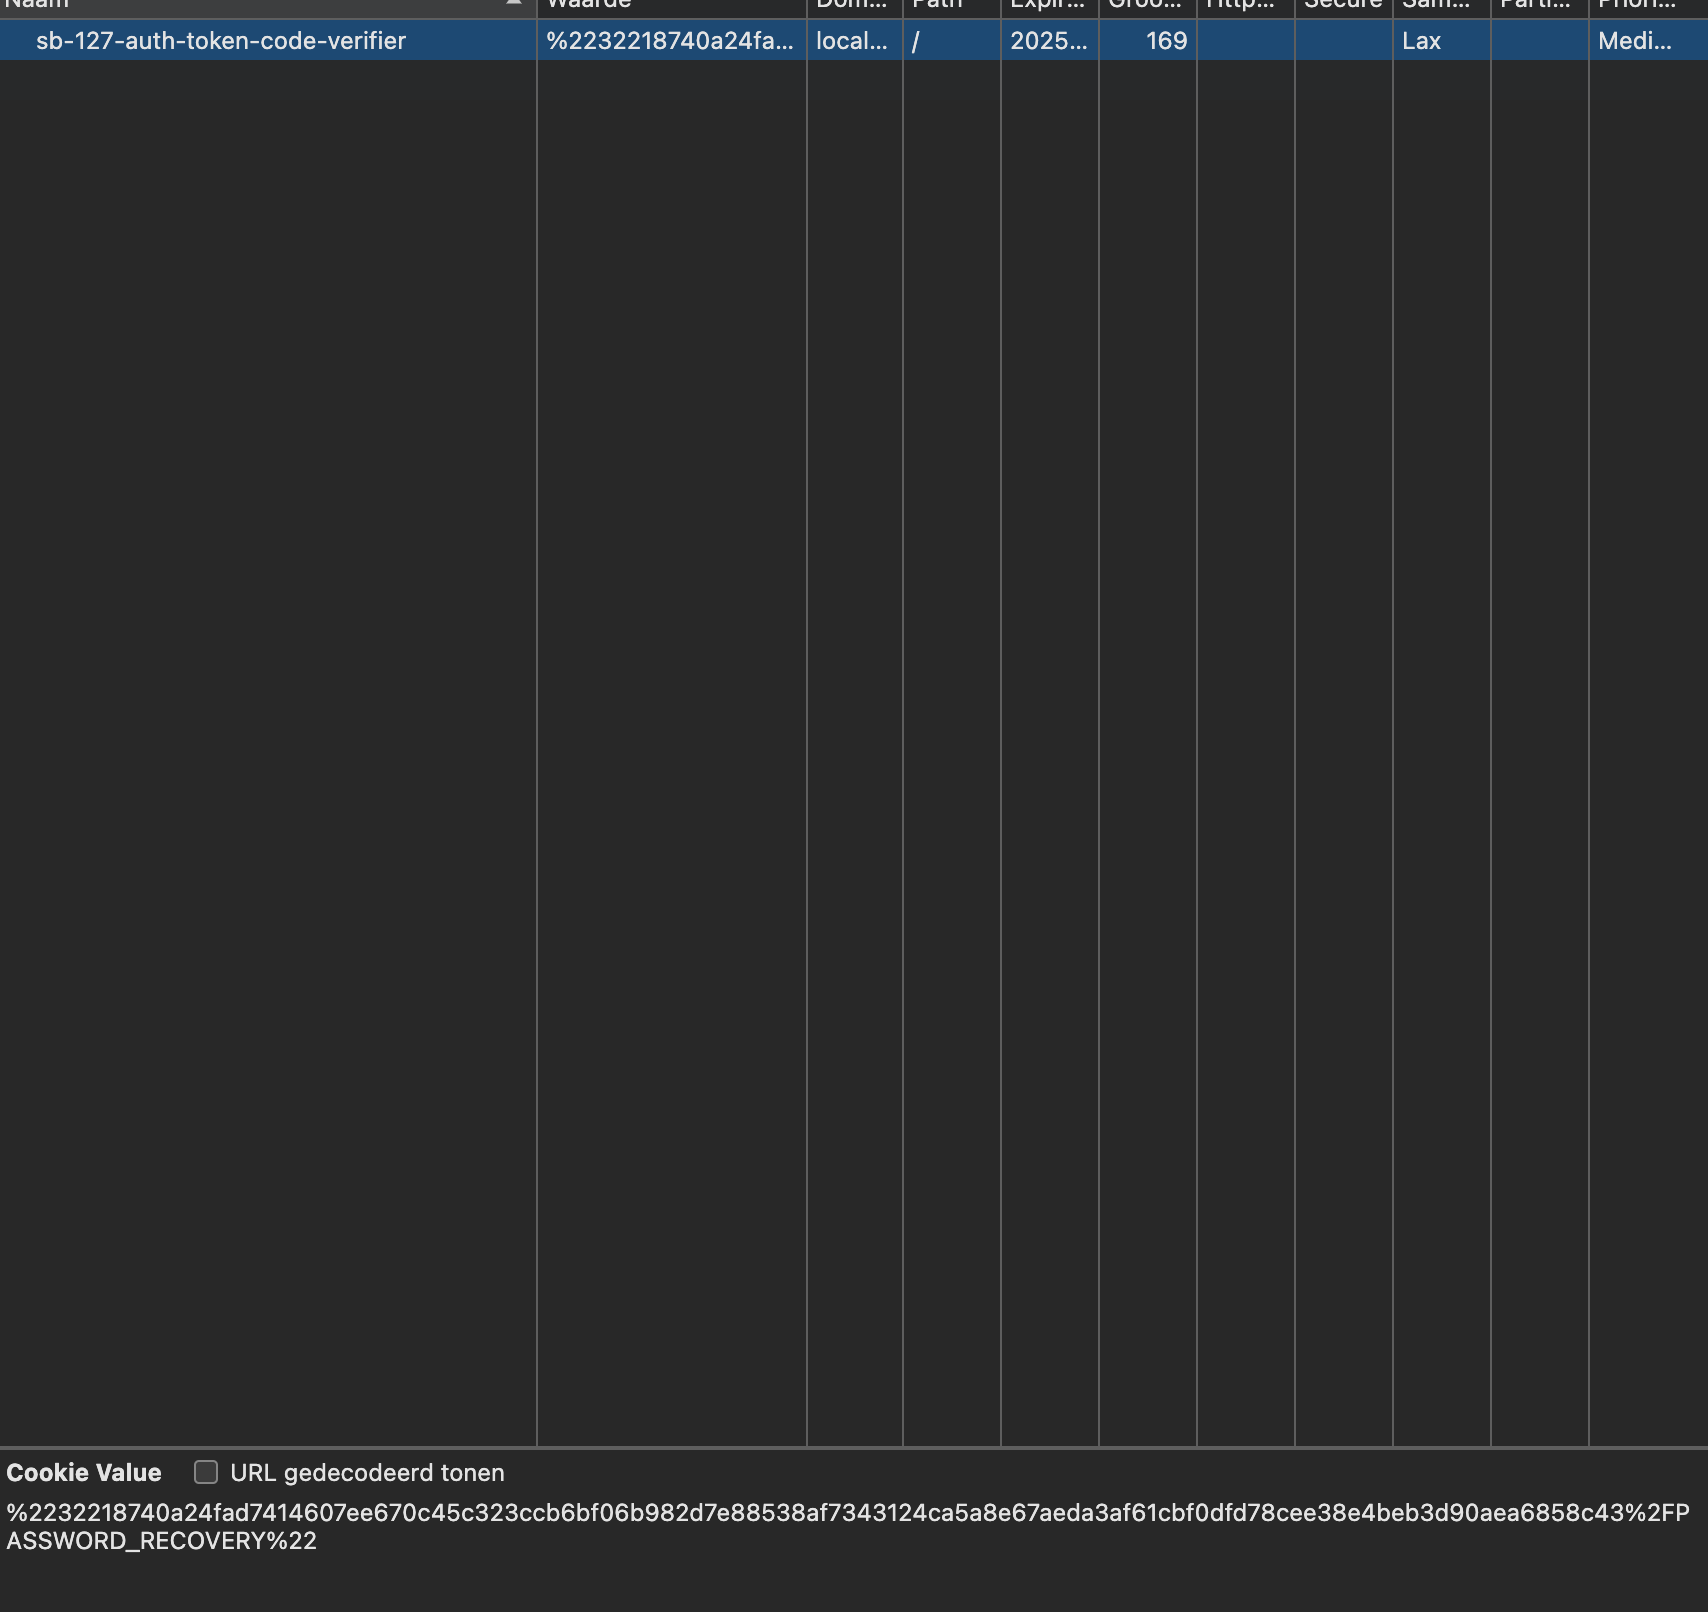Click the Lax SameSite cell
The image size is (1708, 1612).
coord(1421,41)
